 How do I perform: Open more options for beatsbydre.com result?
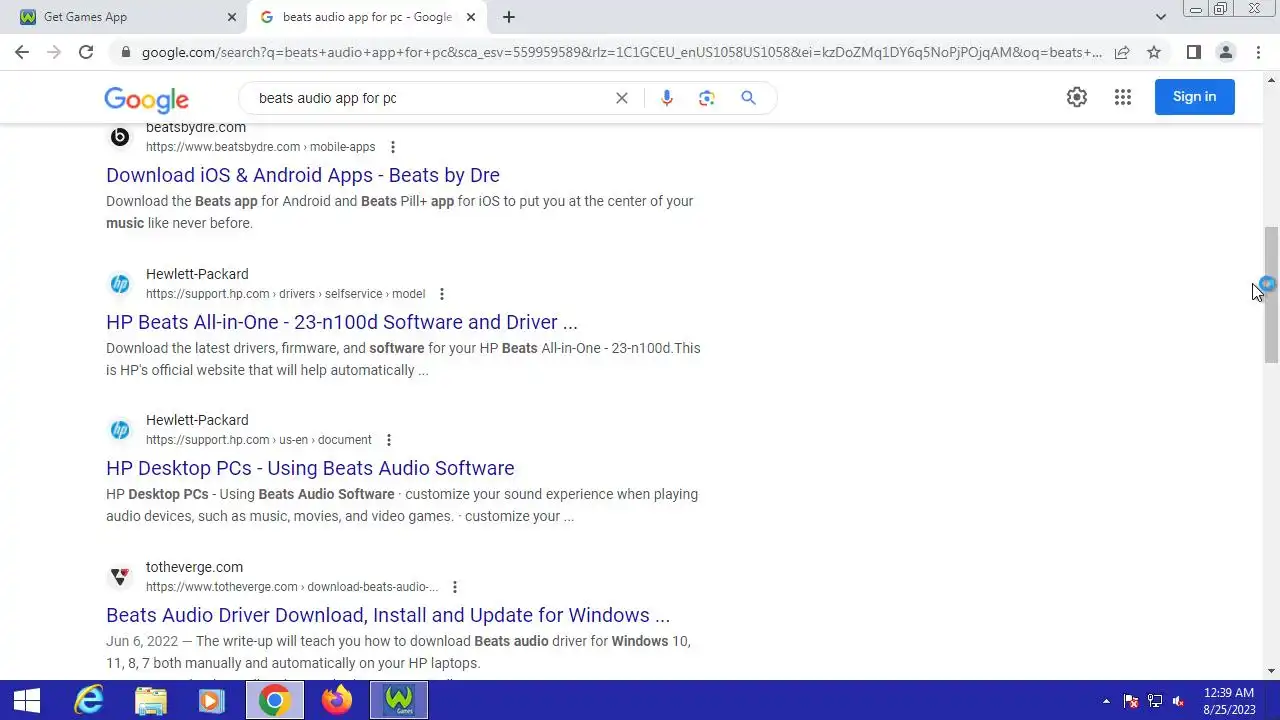(393, 147)
